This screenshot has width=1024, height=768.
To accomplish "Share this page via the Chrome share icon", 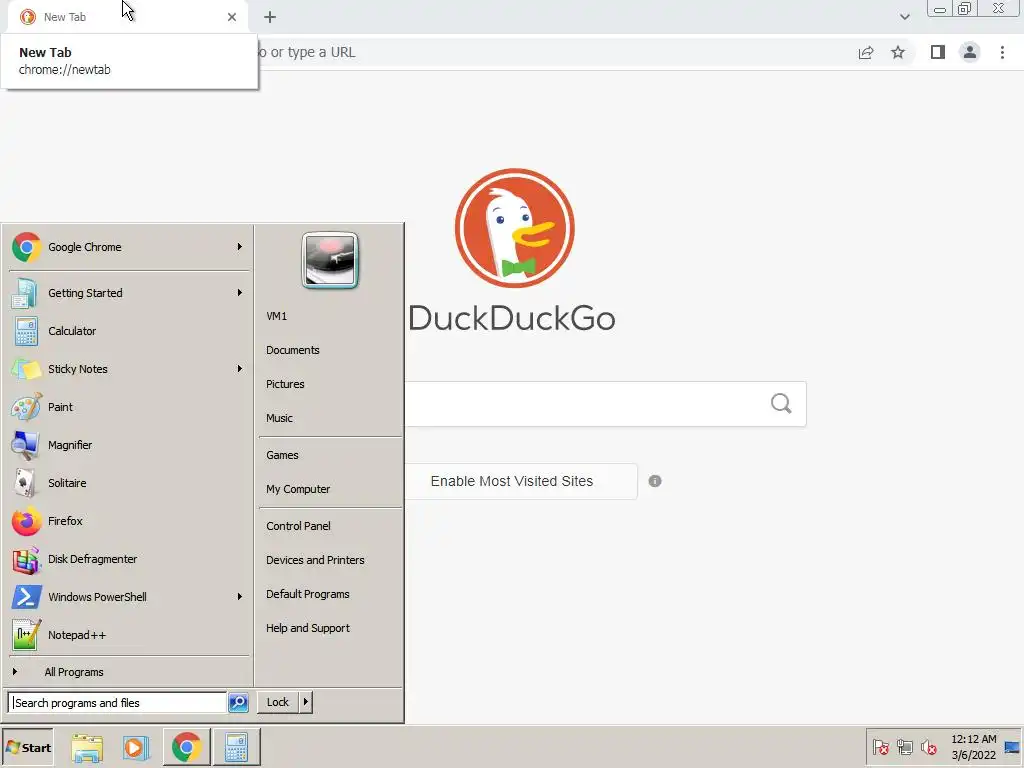I will click(866, 53).
